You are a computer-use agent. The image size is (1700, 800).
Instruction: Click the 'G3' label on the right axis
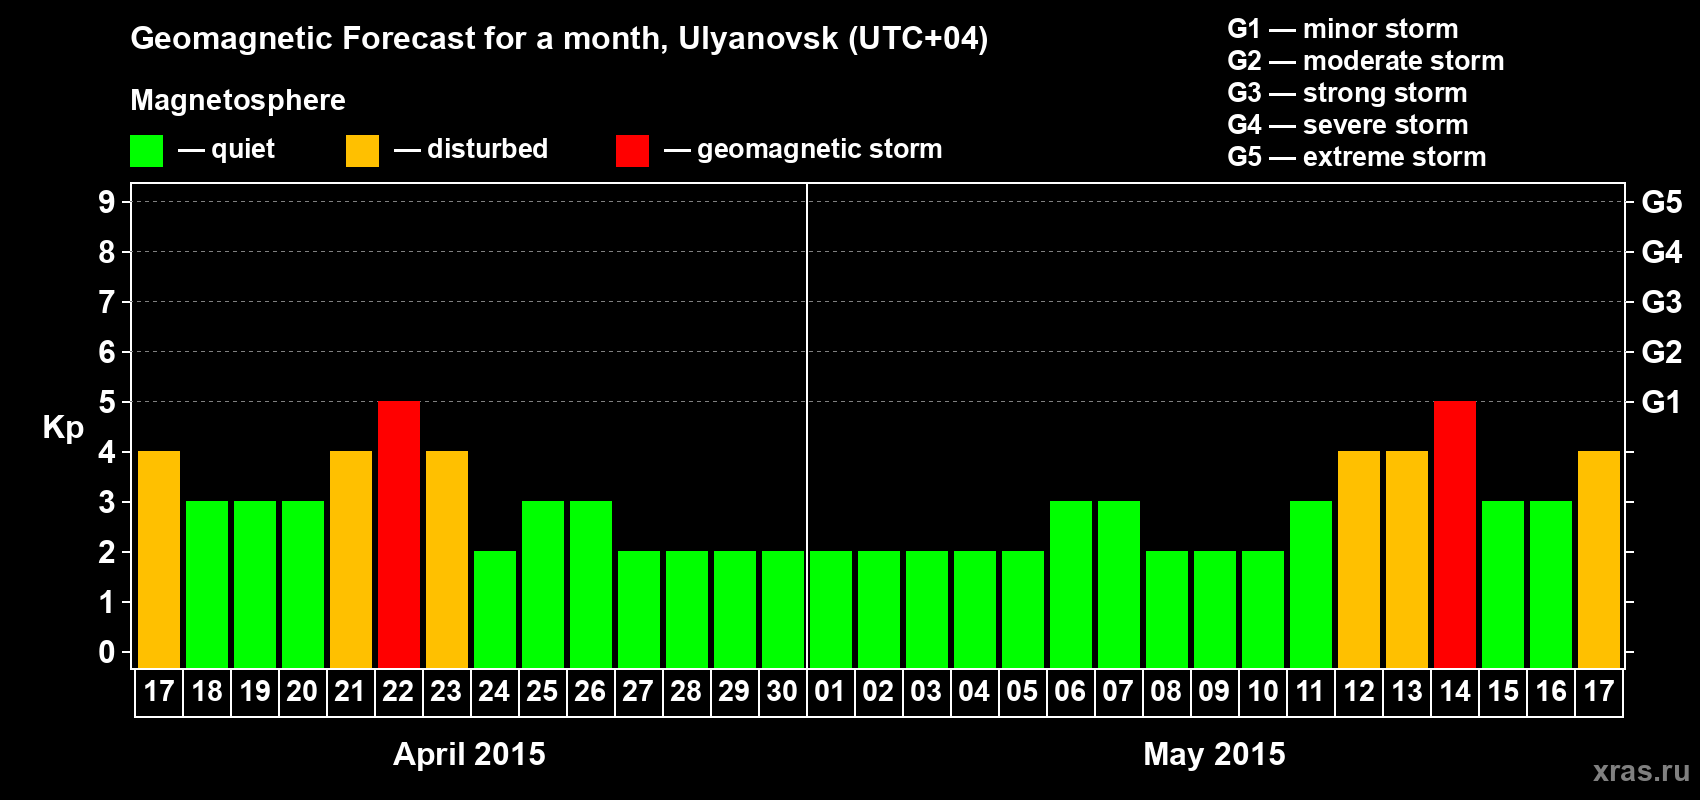(1661, 302)
